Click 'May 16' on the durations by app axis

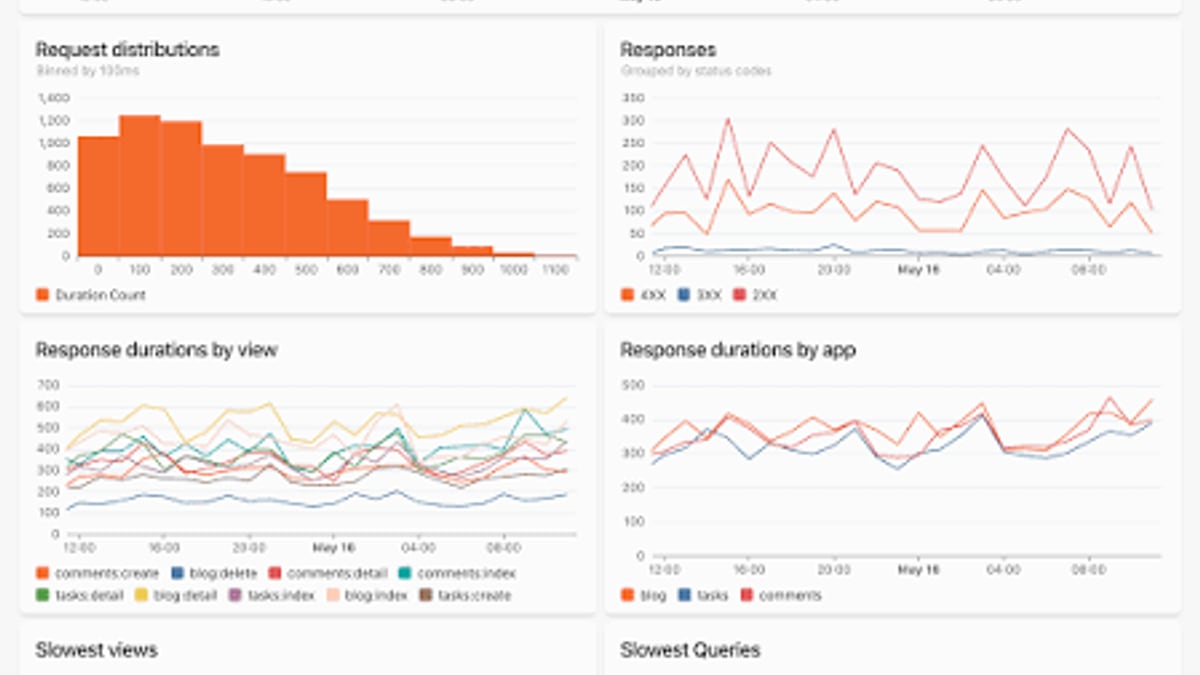(920, 569)
